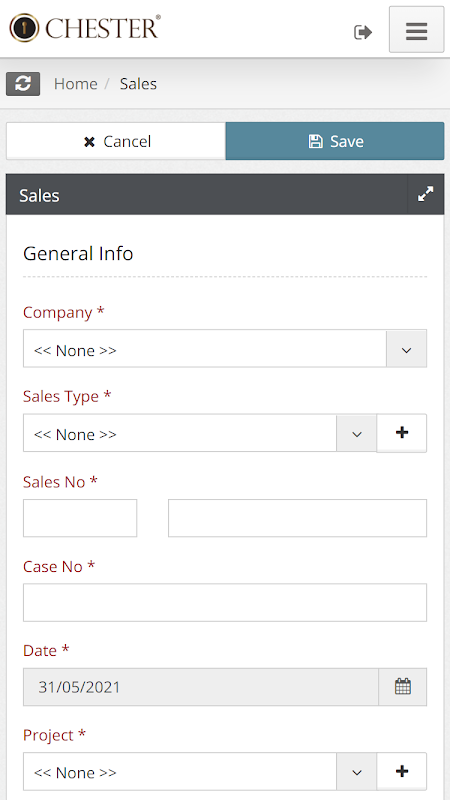Image resolution: width=450 pixels, height=800 pixels.
Task: Expand the Sales panel to fullscreen
Action: (x=426, y=194)
